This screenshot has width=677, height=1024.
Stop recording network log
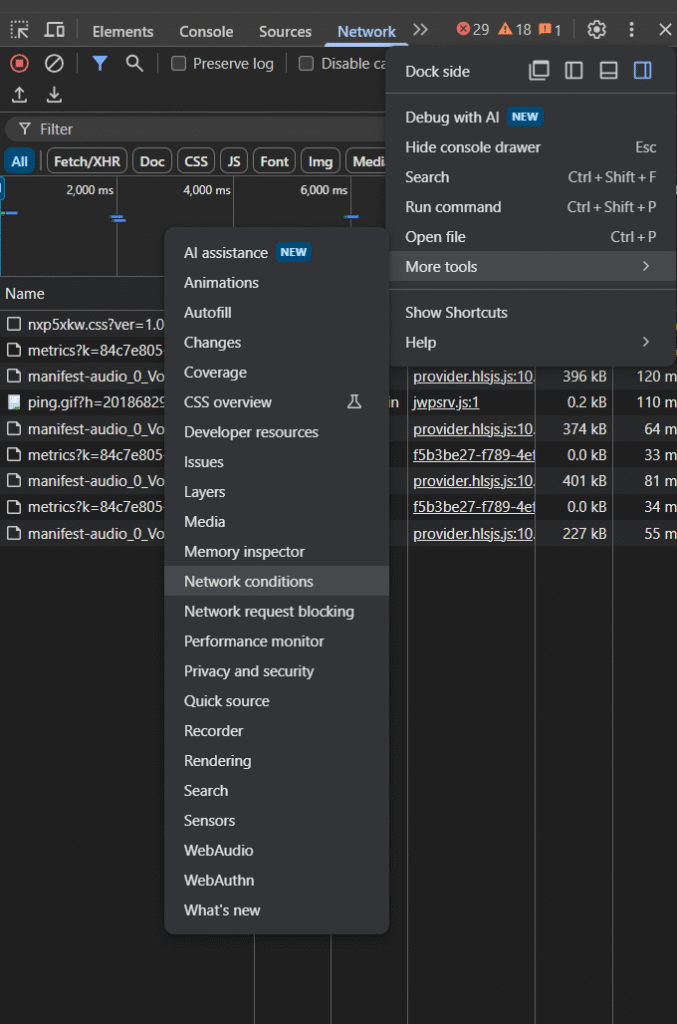point(19,63)
